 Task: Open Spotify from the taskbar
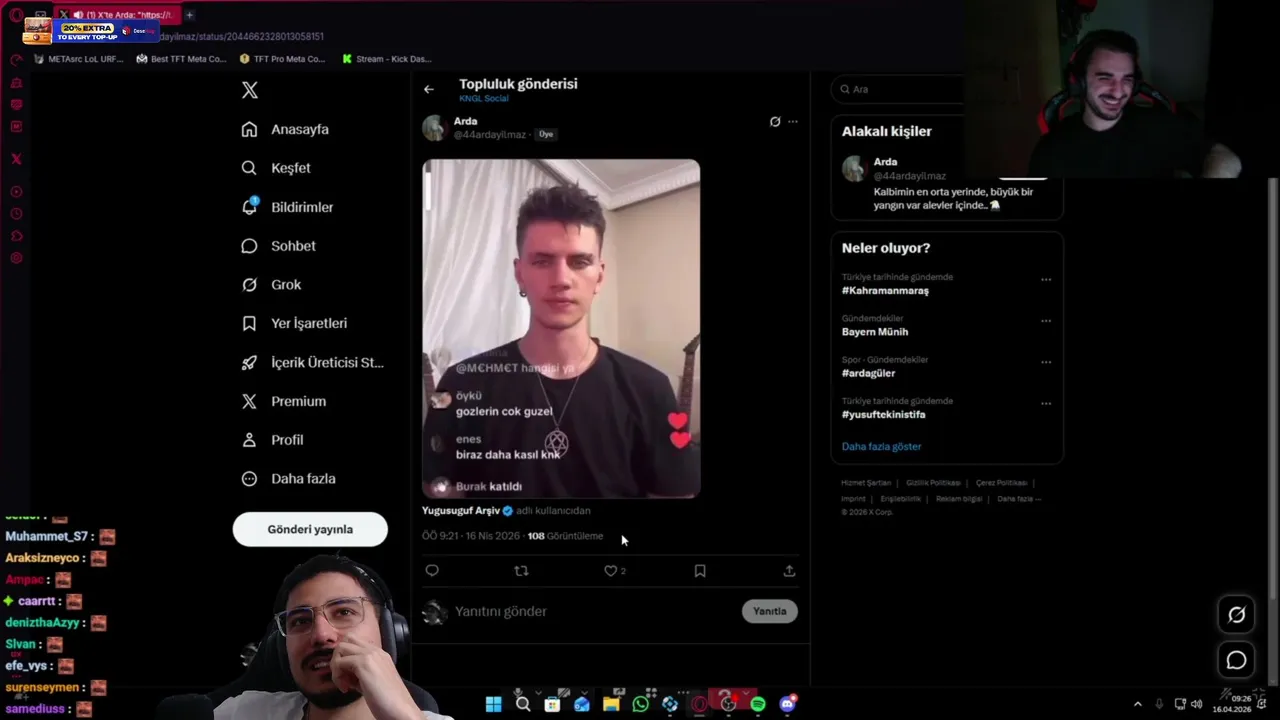[x=758, y=704]
